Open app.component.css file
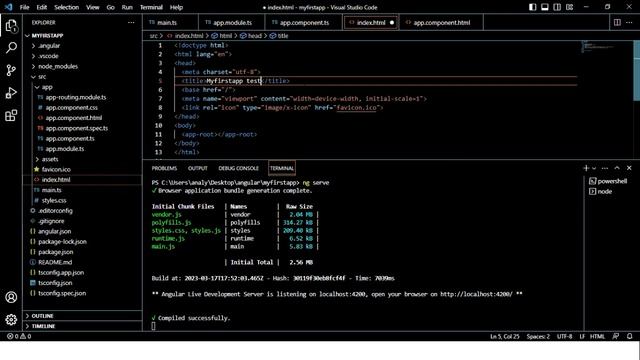 83,107
